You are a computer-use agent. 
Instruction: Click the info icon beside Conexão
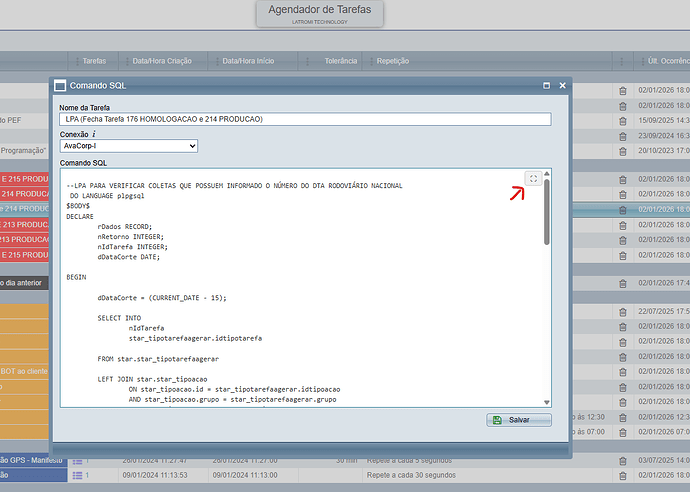[94, 133]
